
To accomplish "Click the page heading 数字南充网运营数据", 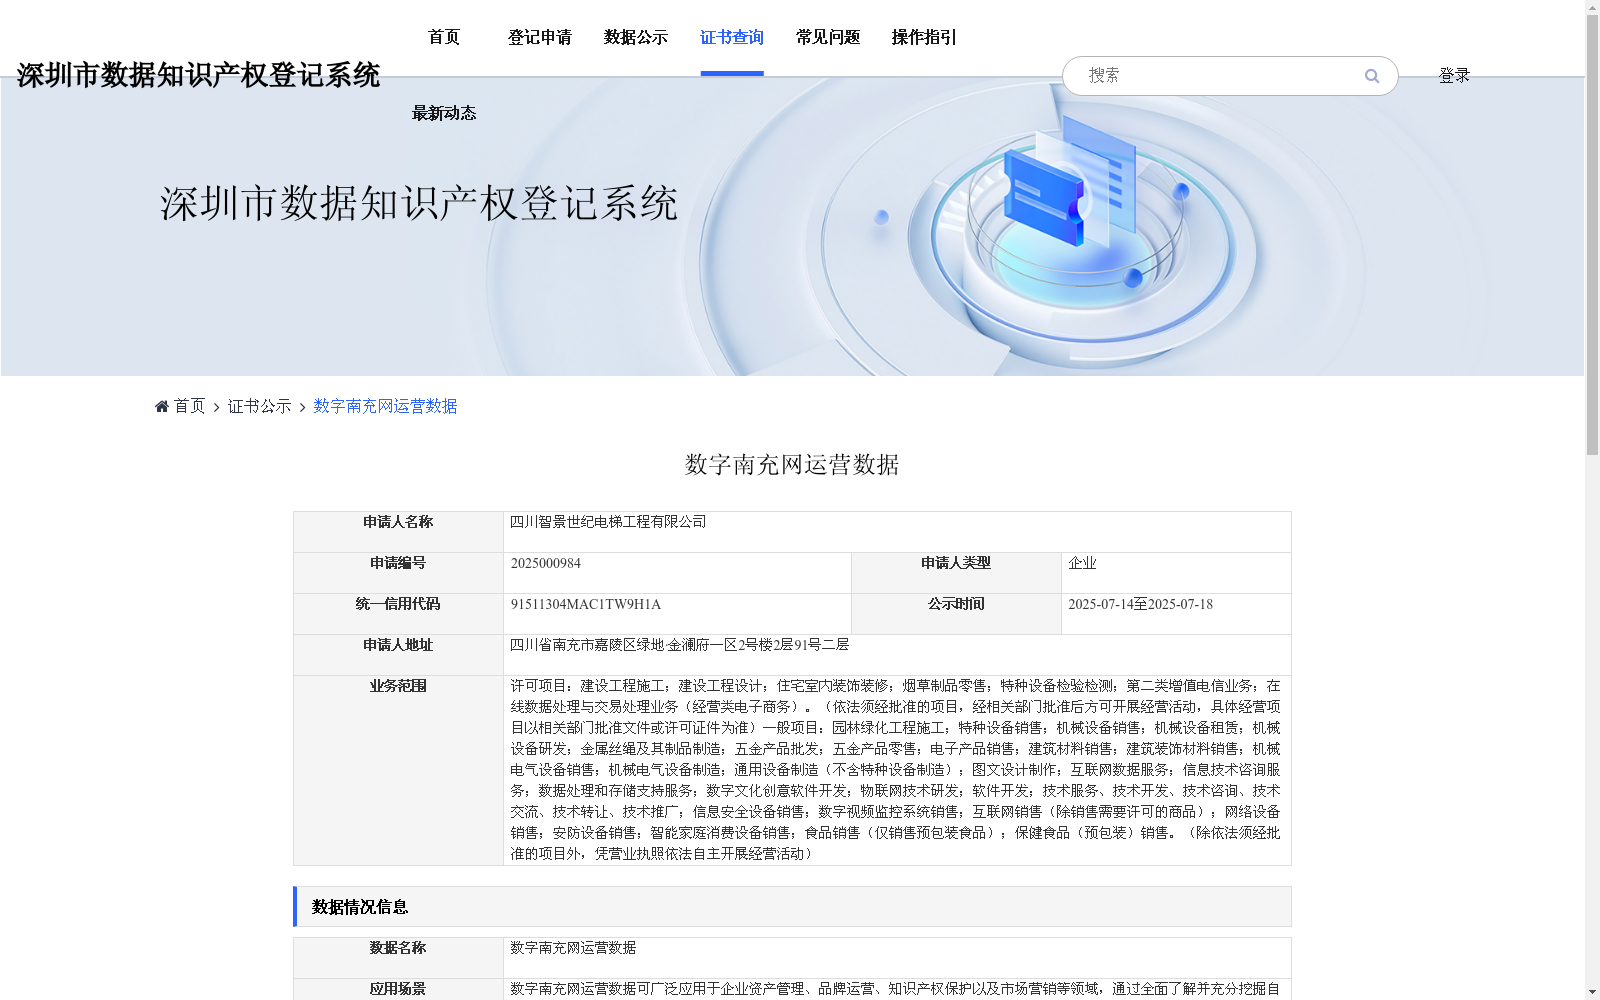I will coord(792,465).
